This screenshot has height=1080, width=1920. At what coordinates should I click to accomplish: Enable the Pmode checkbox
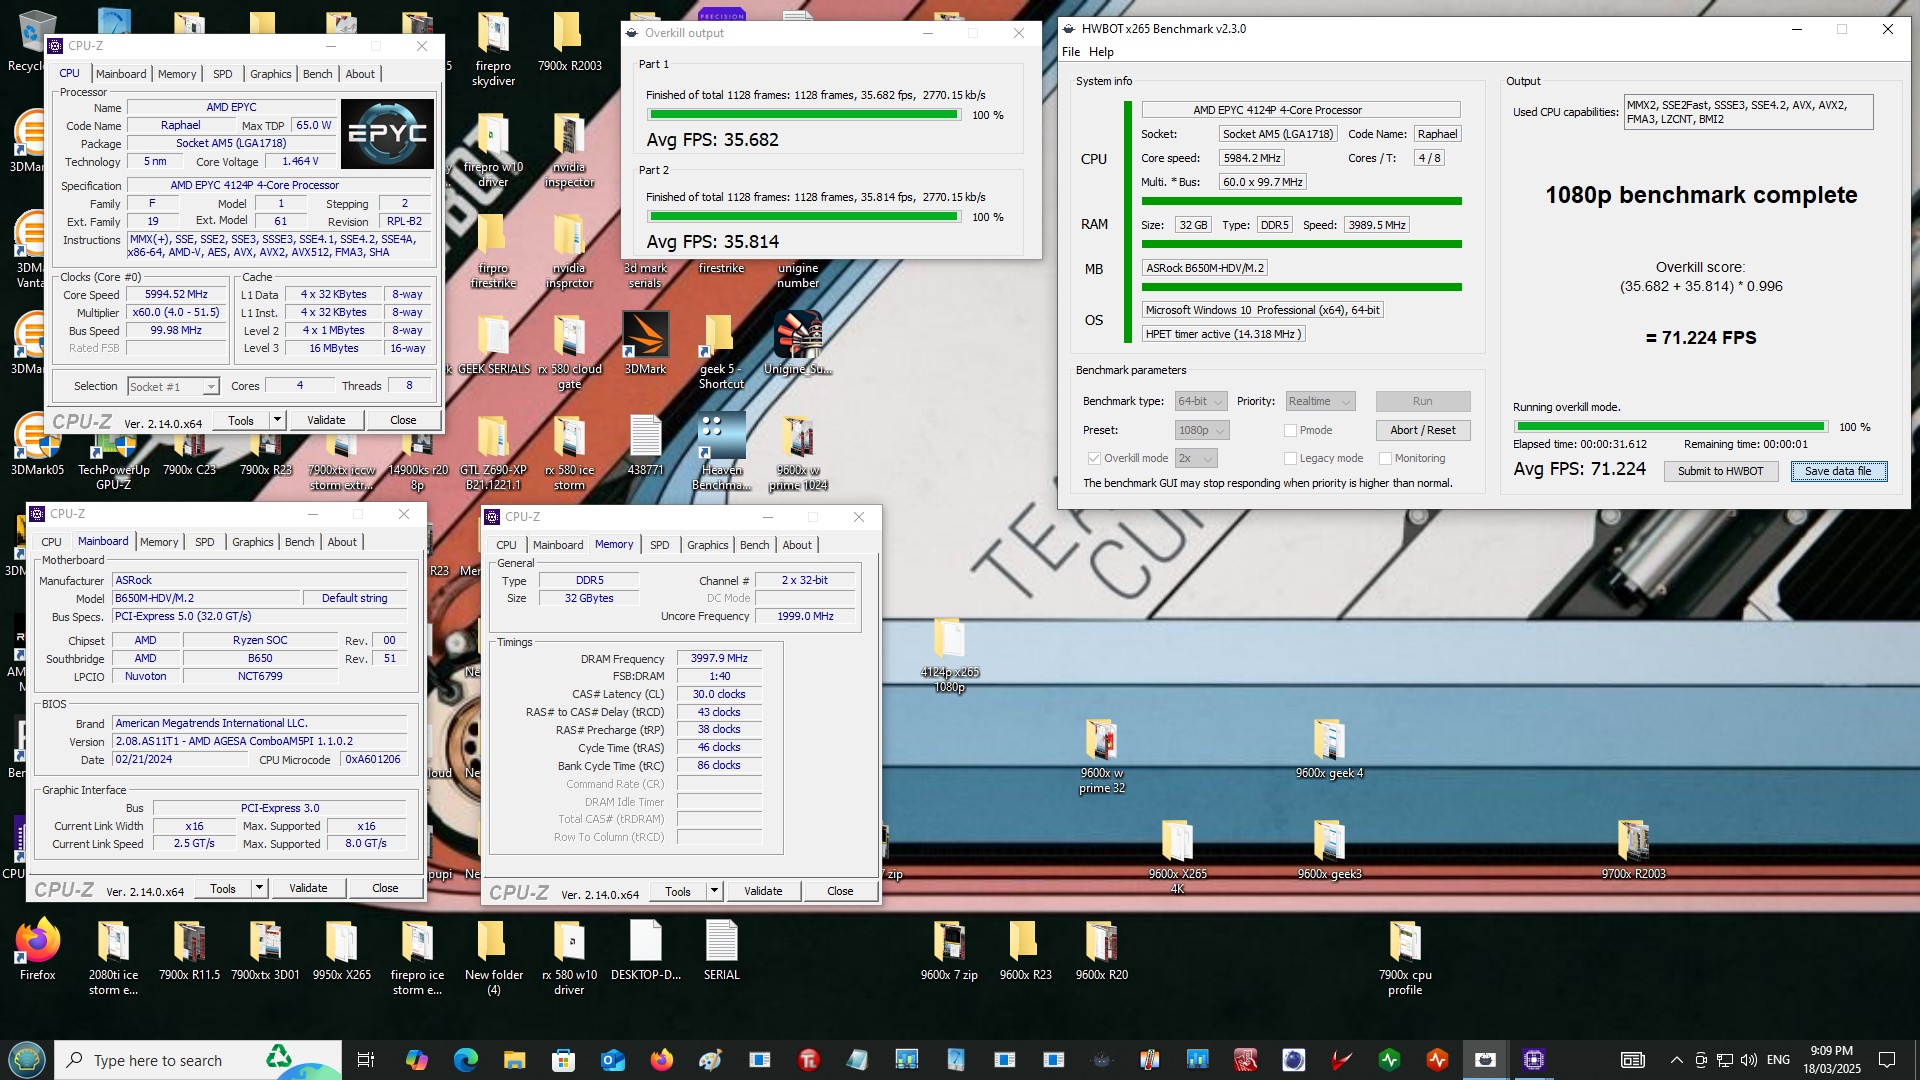point(1290,430)
